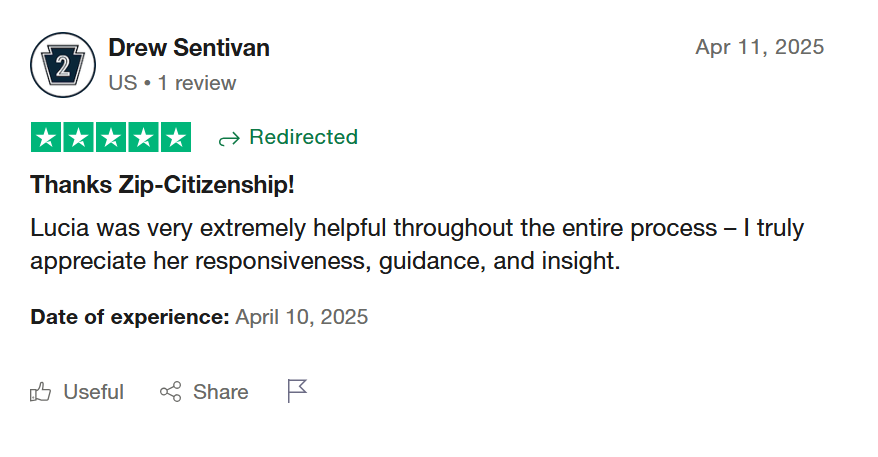This screenshot has width=878, height=457.
Task: Click the review body about Lucia
Action: click(x=417, y=244)
